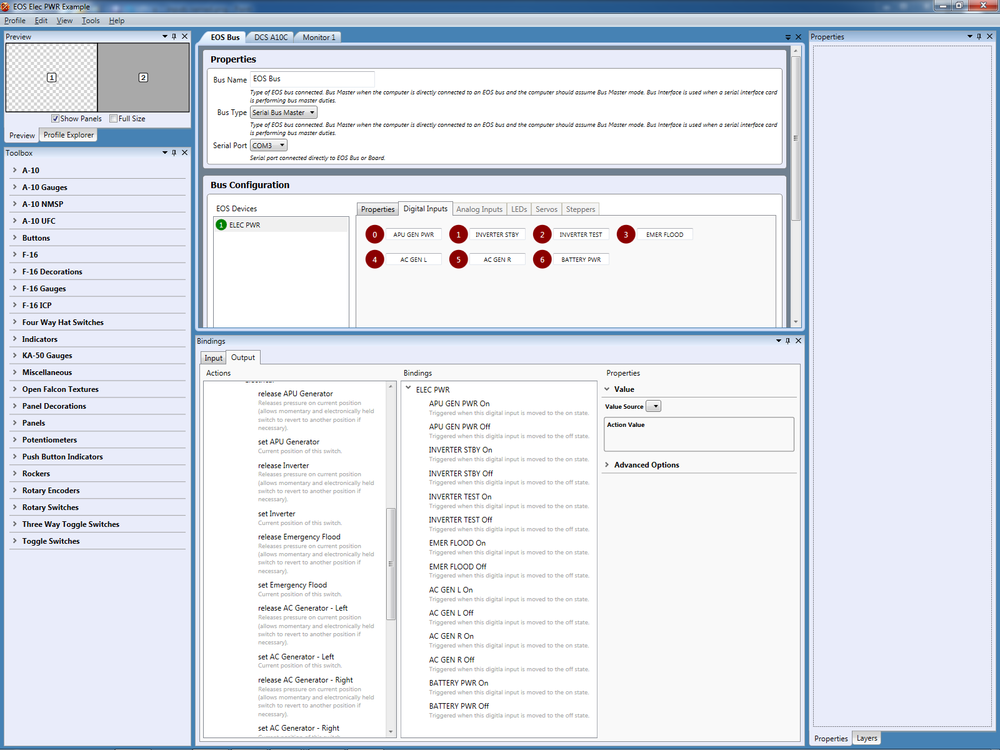This screenshot has width=1000, height=750.
Task: Close the Toolbox panel
Action: (185, 153)
